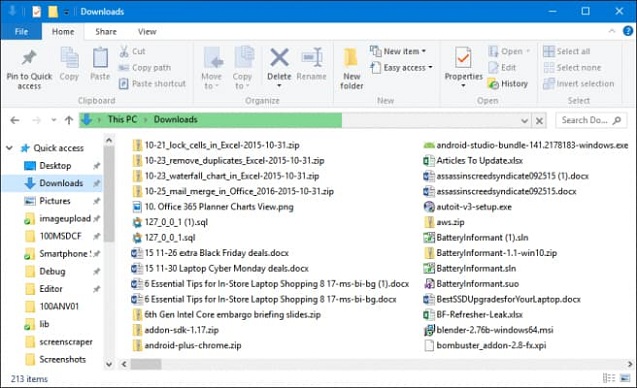Switch to the View ribbon tab
This screenshot has height=388, width=637.
147,31
